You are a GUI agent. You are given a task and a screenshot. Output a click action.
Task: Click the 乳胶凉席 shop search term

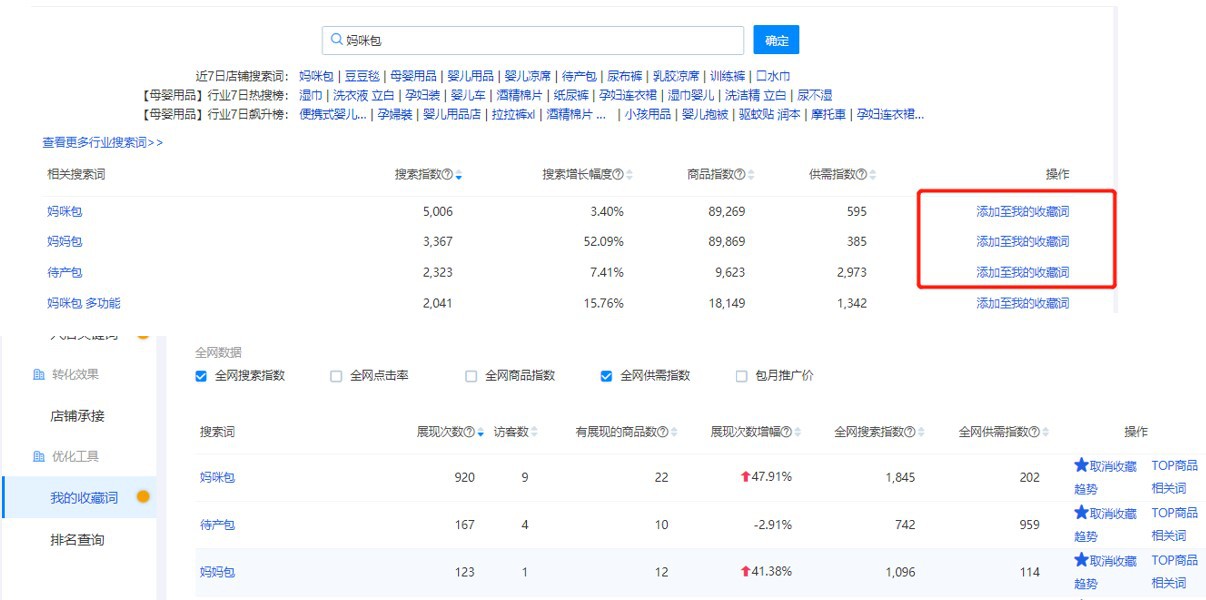click(x=676, y=76)
